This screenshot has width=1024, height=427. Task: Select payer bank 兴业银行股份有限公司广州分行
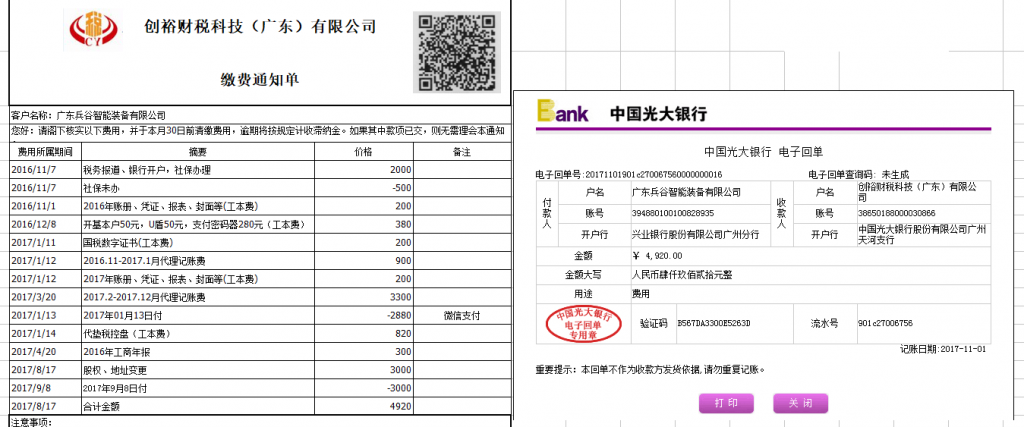[696, 234]
